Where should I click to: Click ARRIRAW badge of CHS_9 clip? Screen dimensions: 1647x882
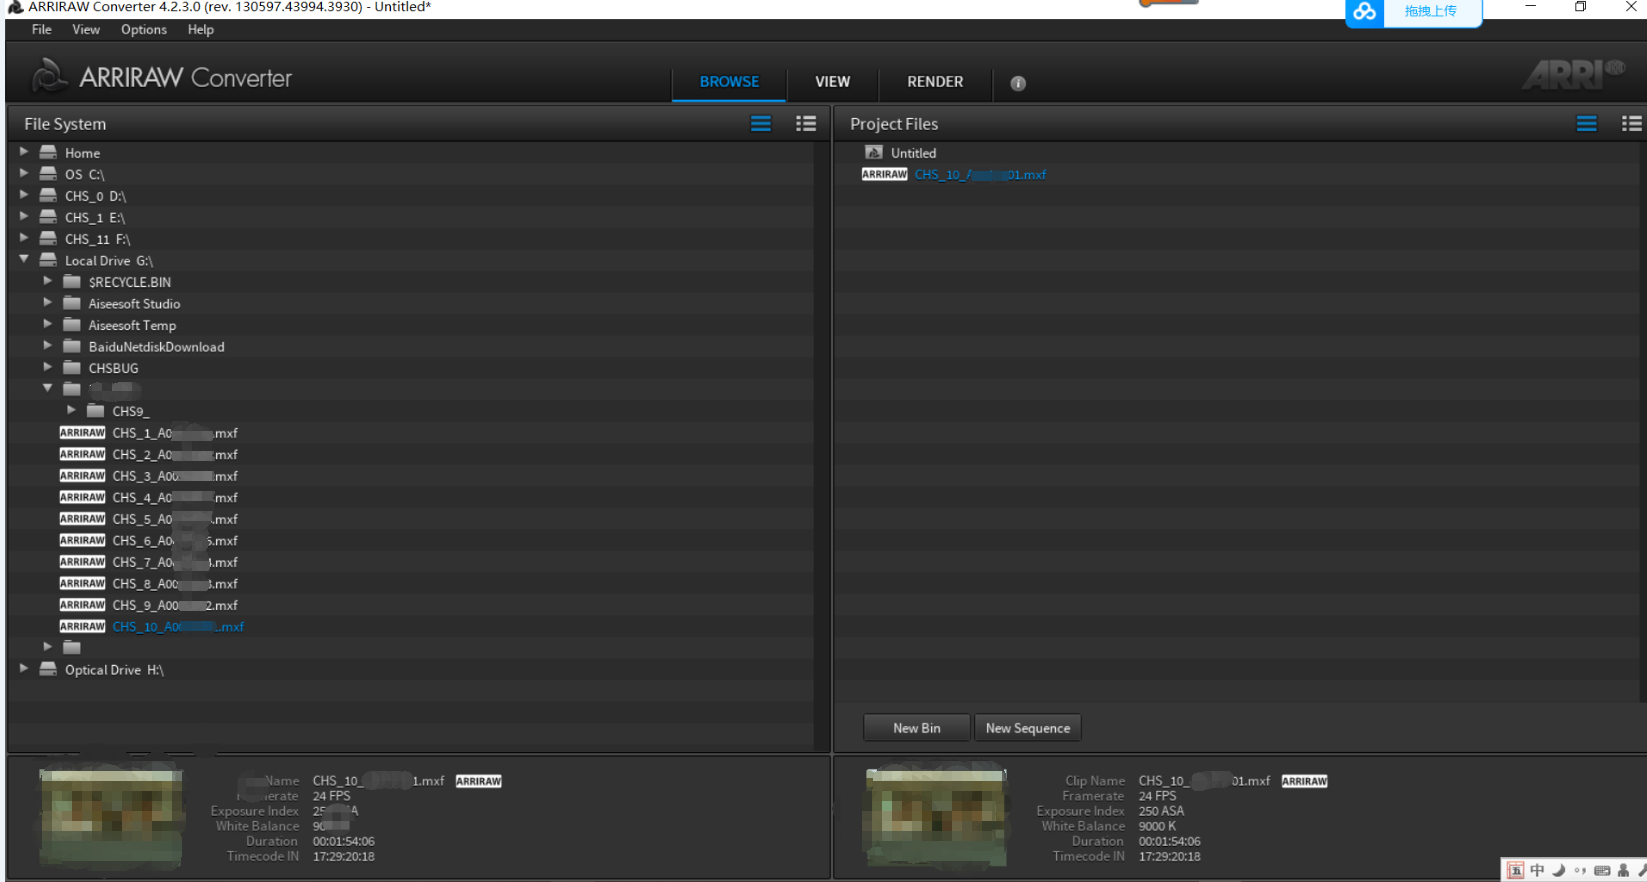(x=82, y=605)
